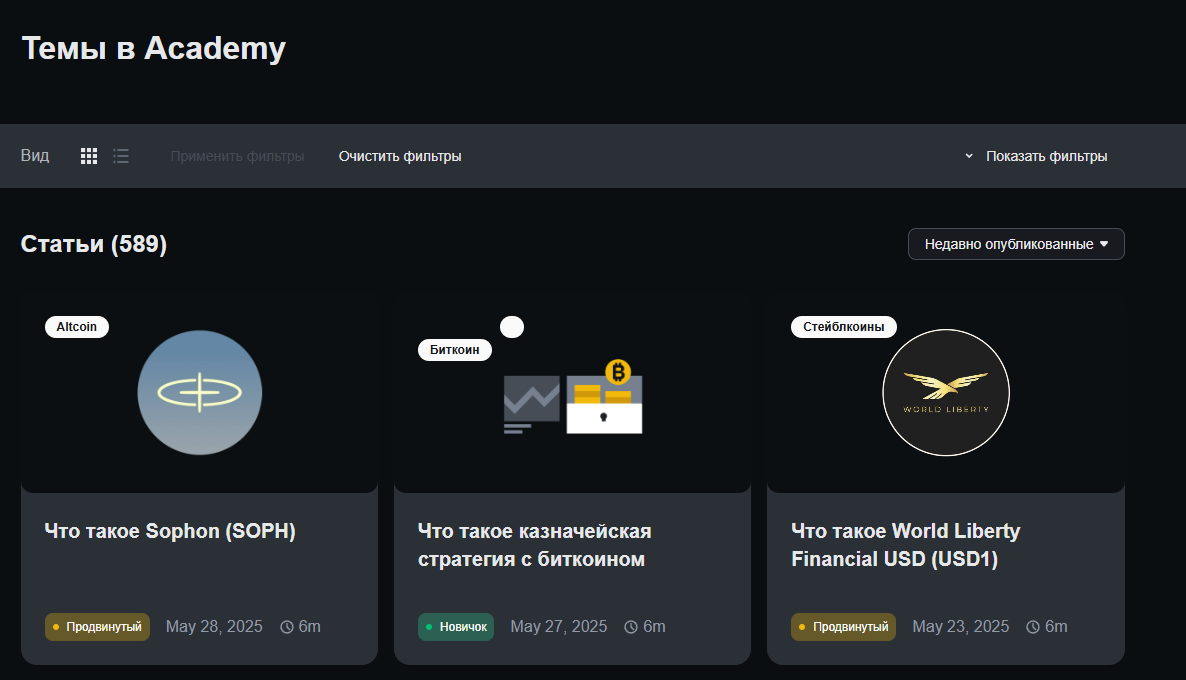Screen dimensions: 1186x680
Task: Click Продвинутый badge on USD1 card
Action: [843, 627]
